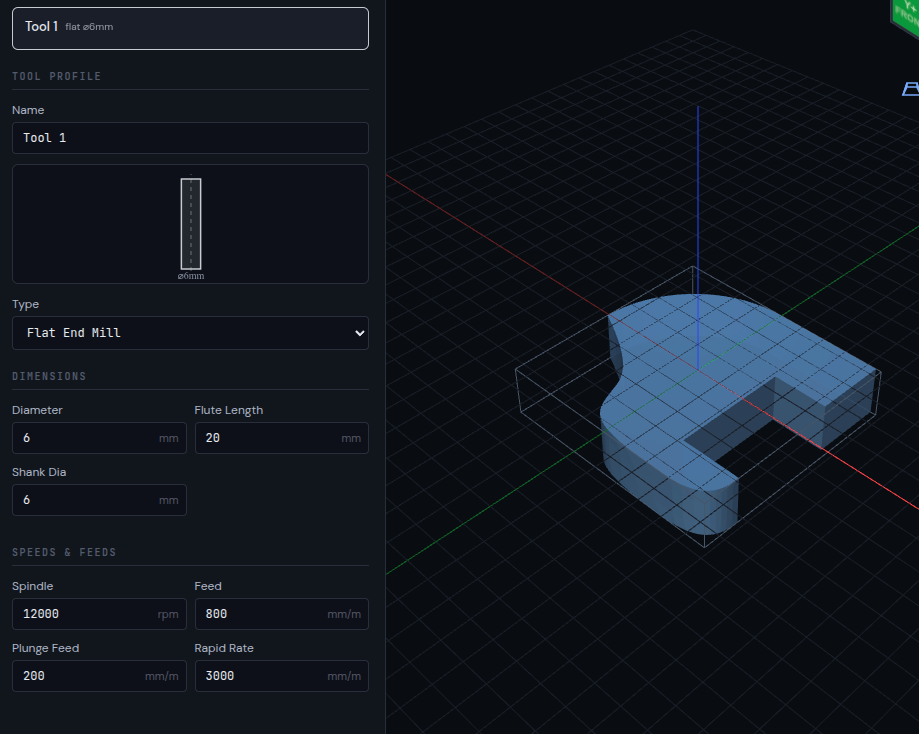Screen dimensions: 919x734
Task: Open the Flat End Mill type dropdown
Action: pos(190,333)
